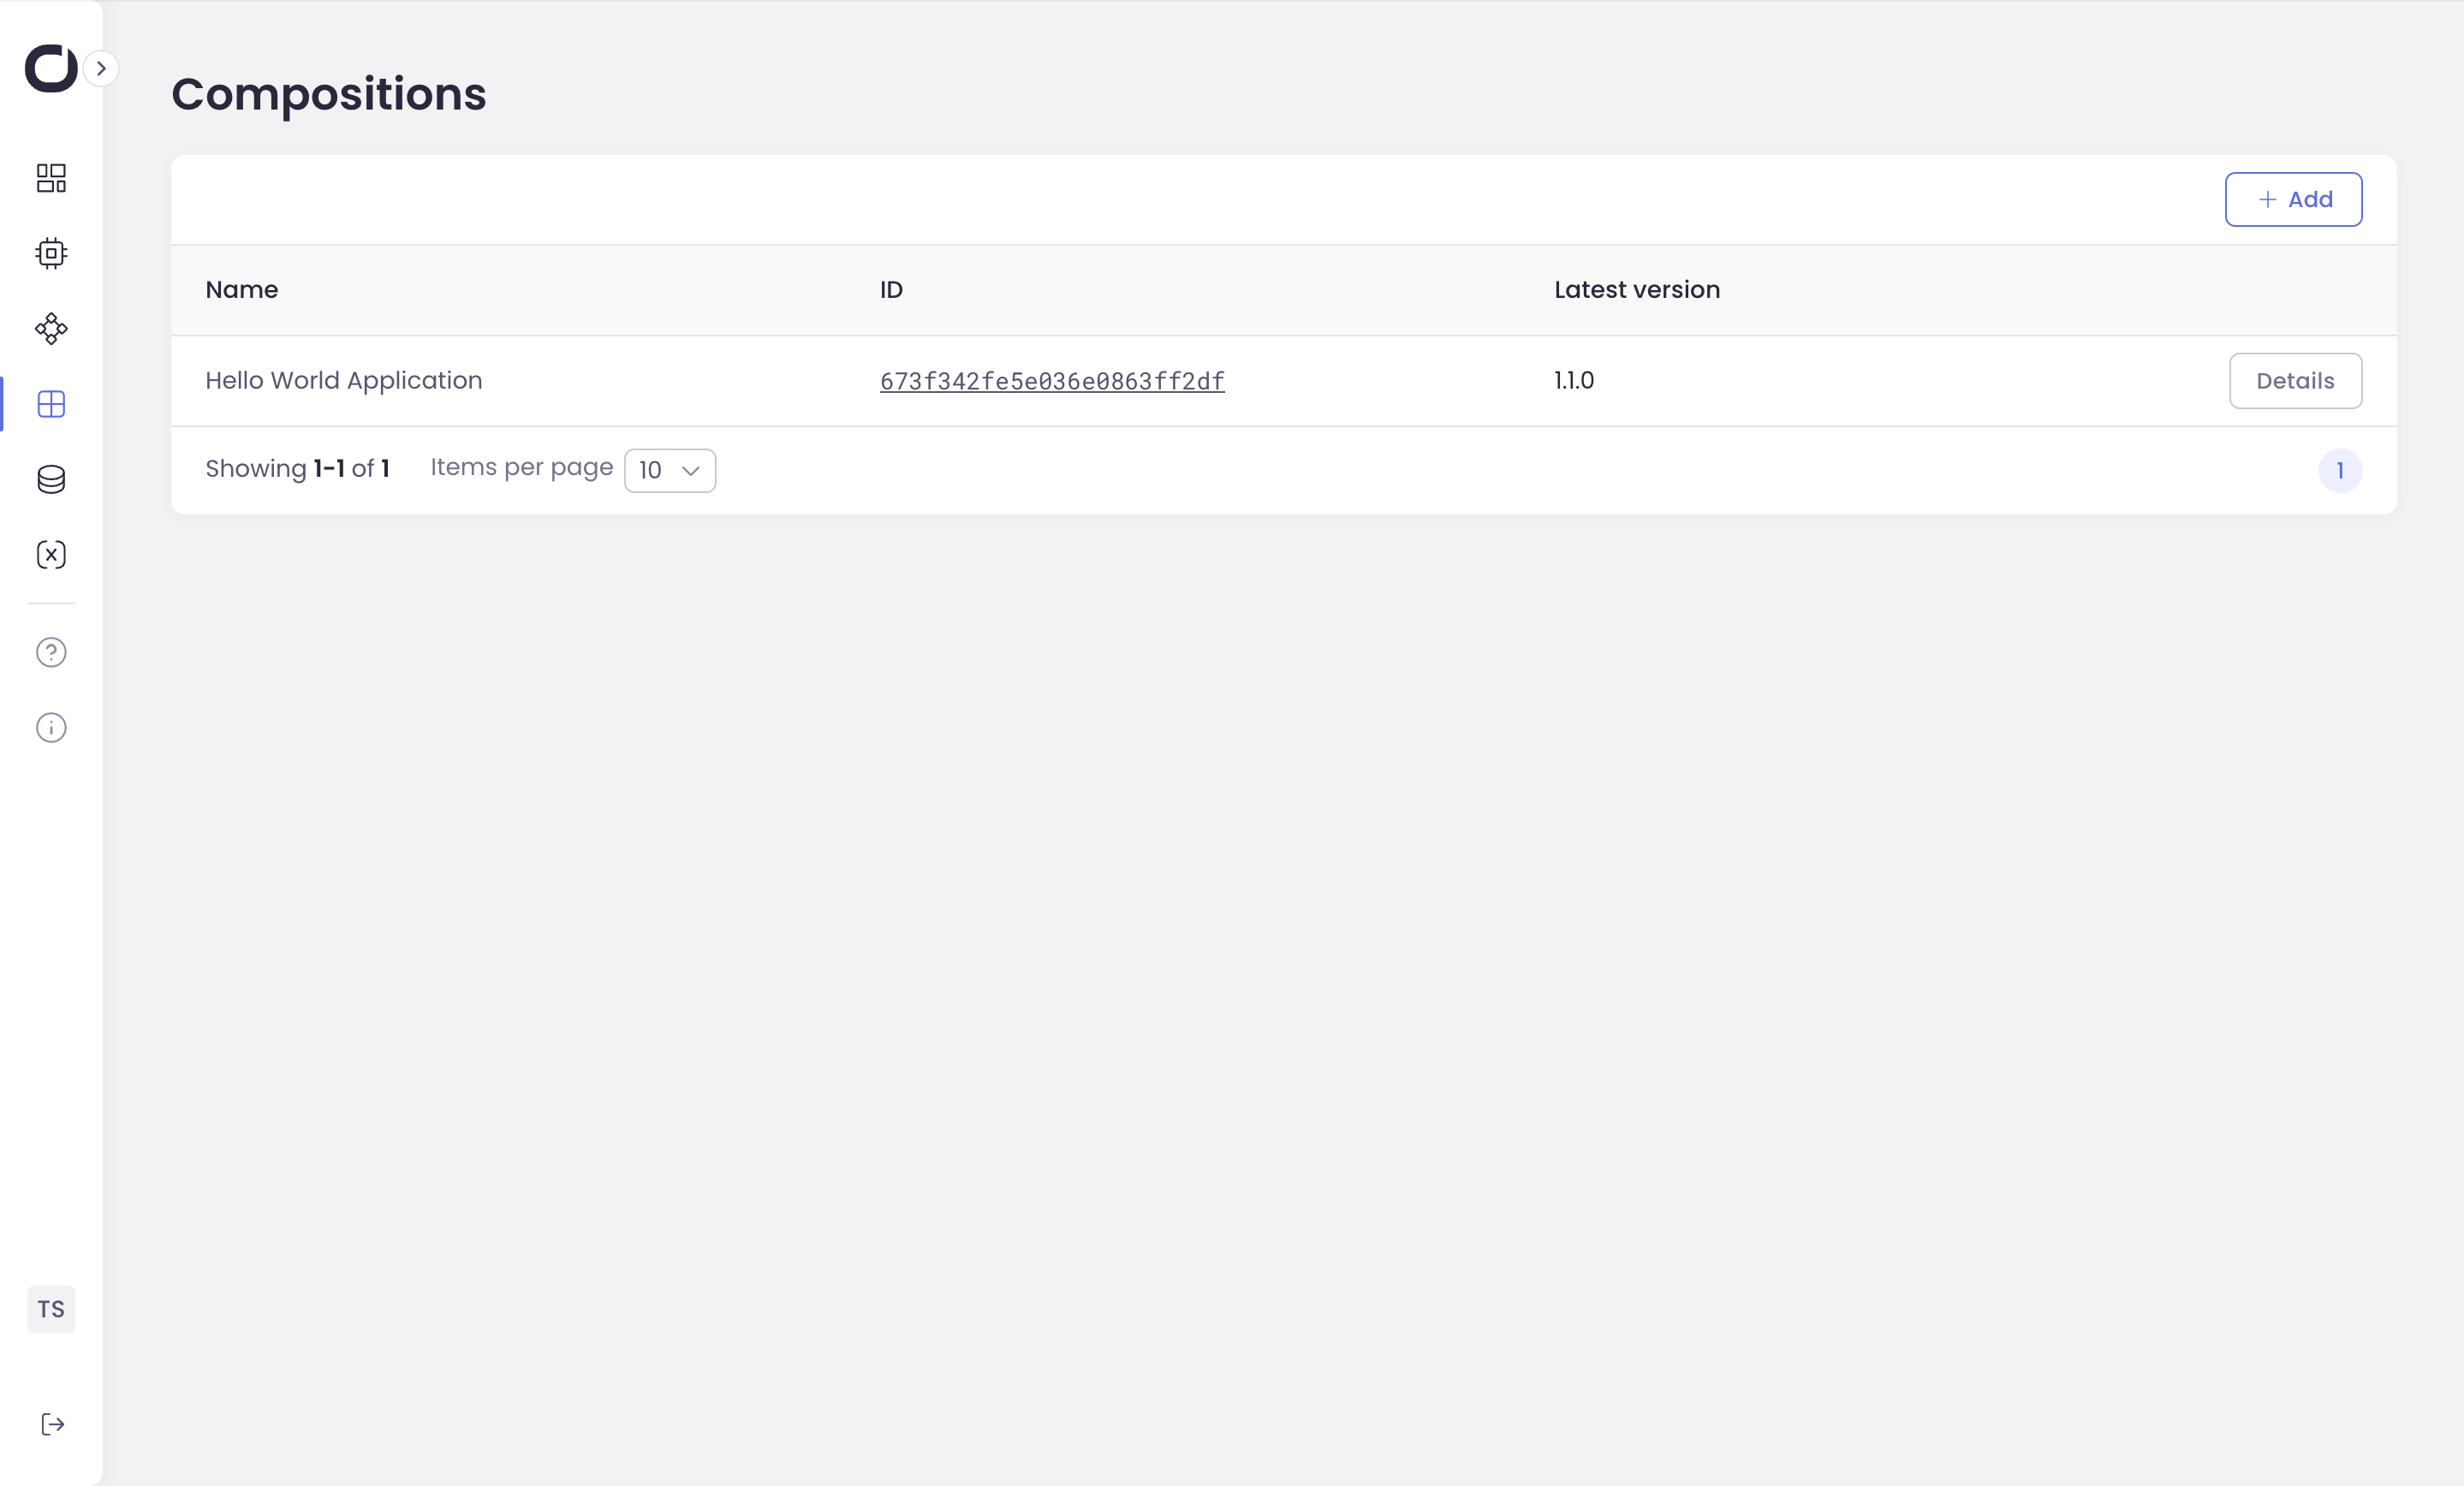This screenshot has height=1486, width=2464.
Task: Select the Hello World Application row name
Action: point(344,381)
